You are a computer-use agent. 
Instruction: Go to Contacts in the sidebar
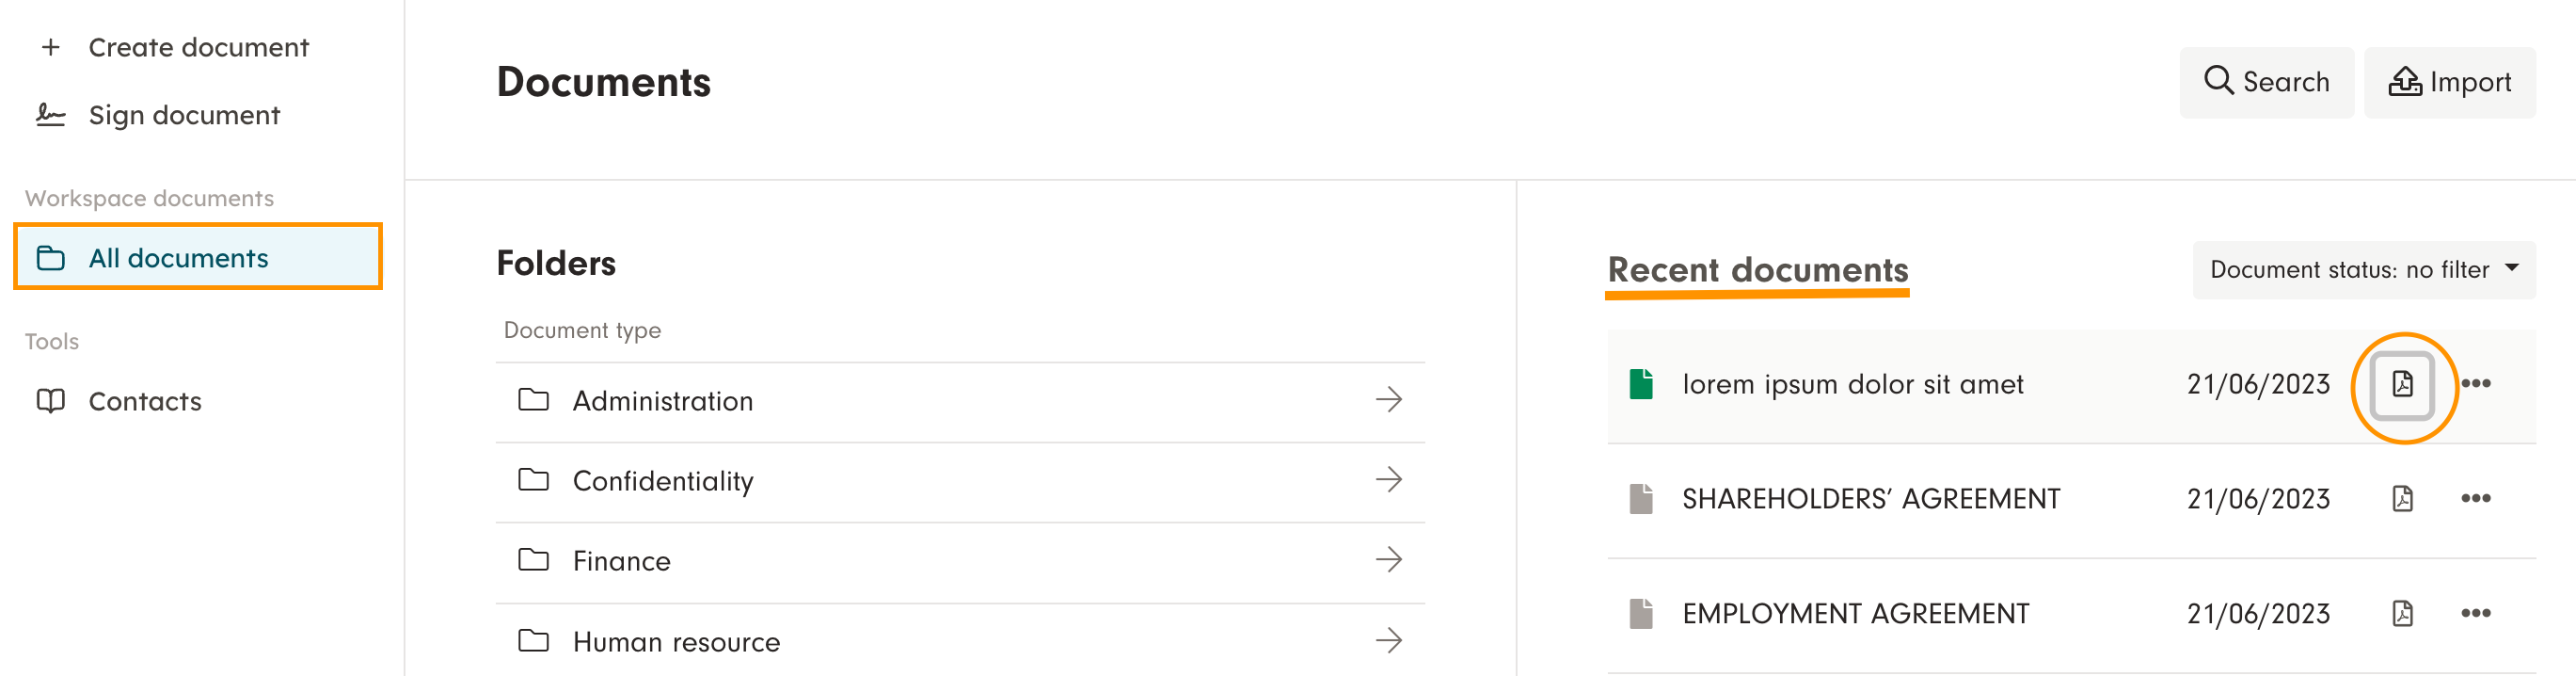145,401
